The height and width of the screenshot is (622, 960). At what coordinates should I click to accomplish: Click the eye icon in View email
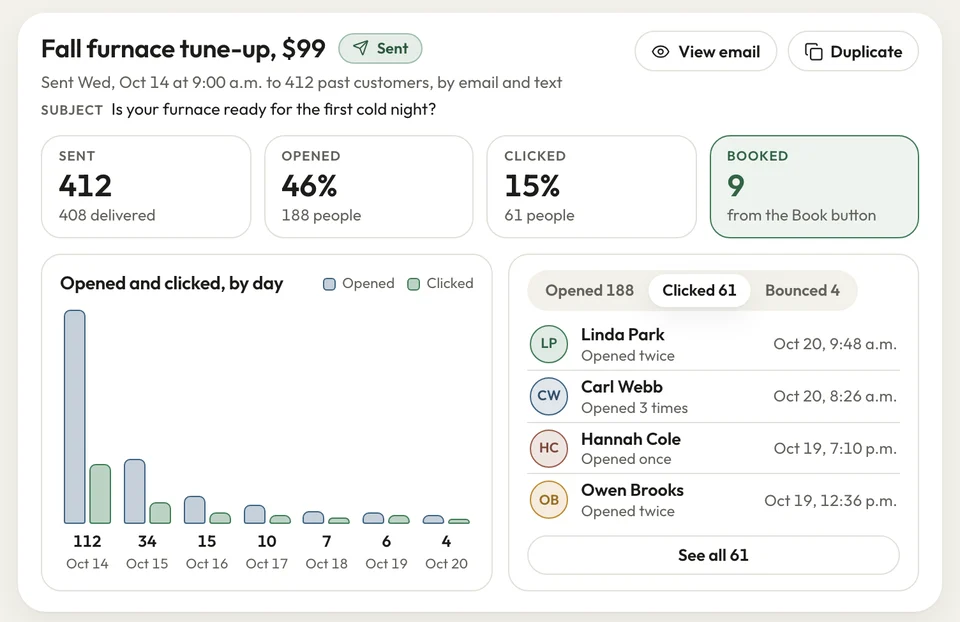point(660,52)
